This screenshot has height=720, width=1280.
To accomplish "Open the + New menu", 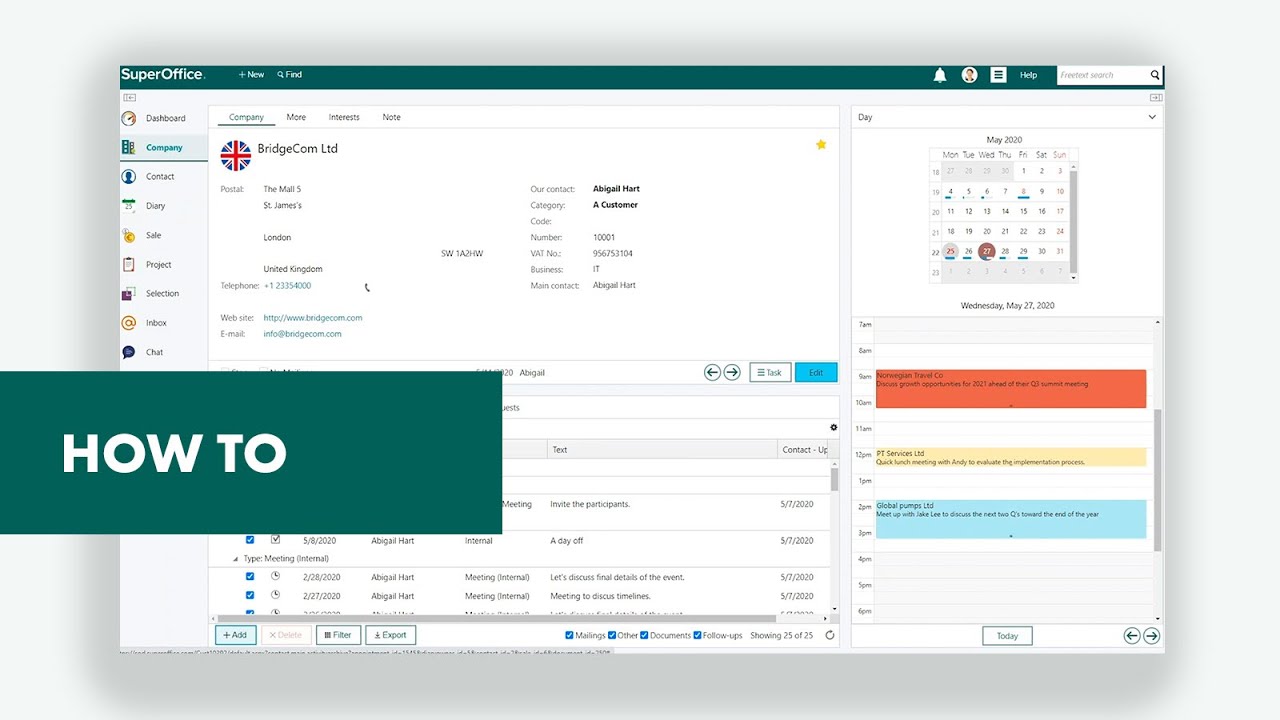I will point(251,75).
